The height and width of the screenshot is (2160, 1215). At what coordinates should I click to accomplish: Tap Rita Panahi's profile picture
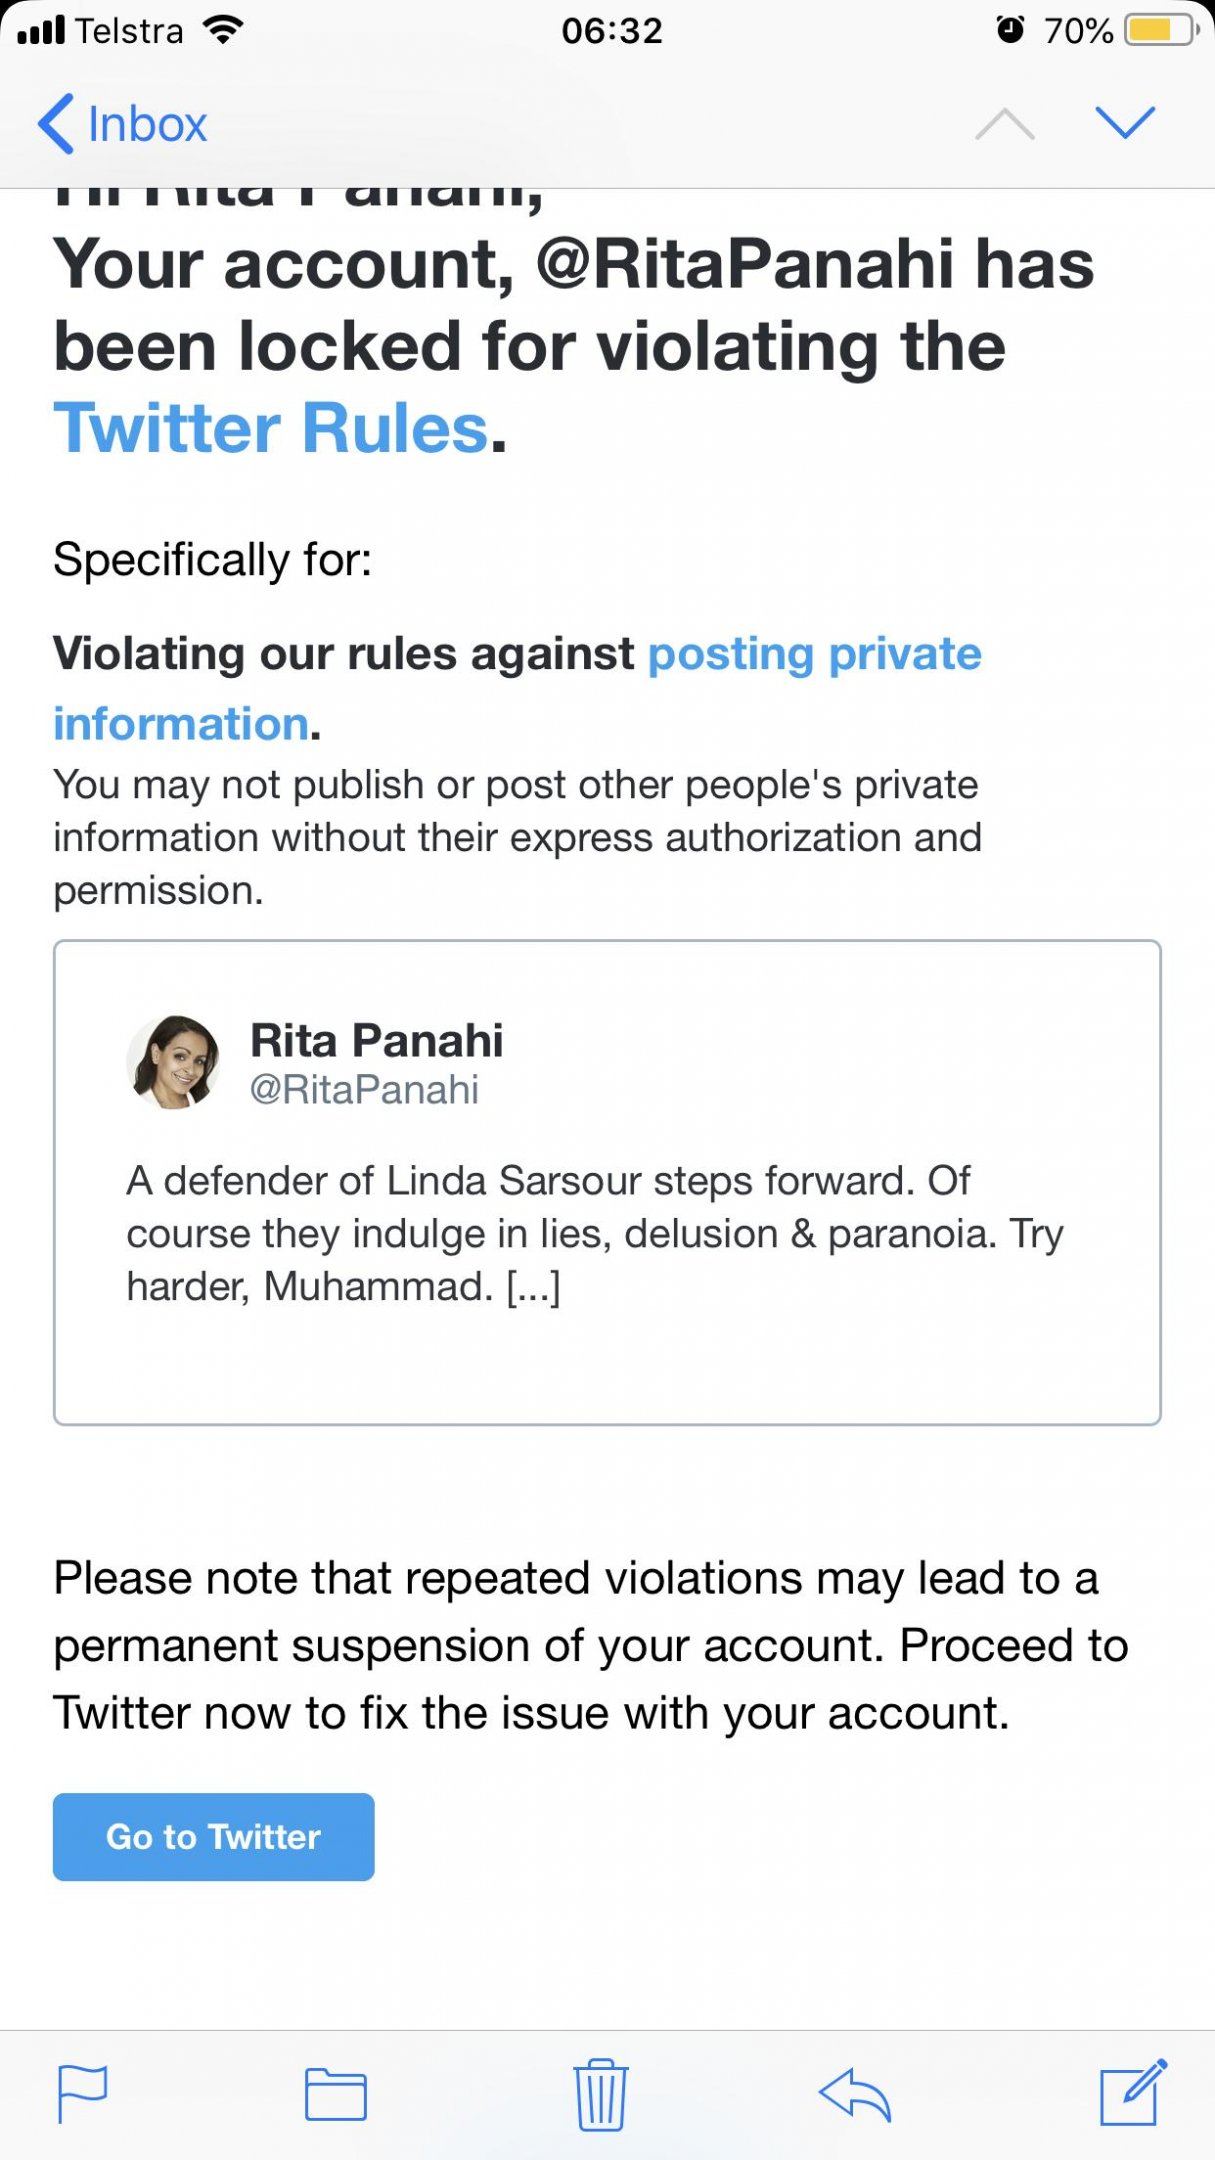pyautogui.click(x=173, y=1062)
